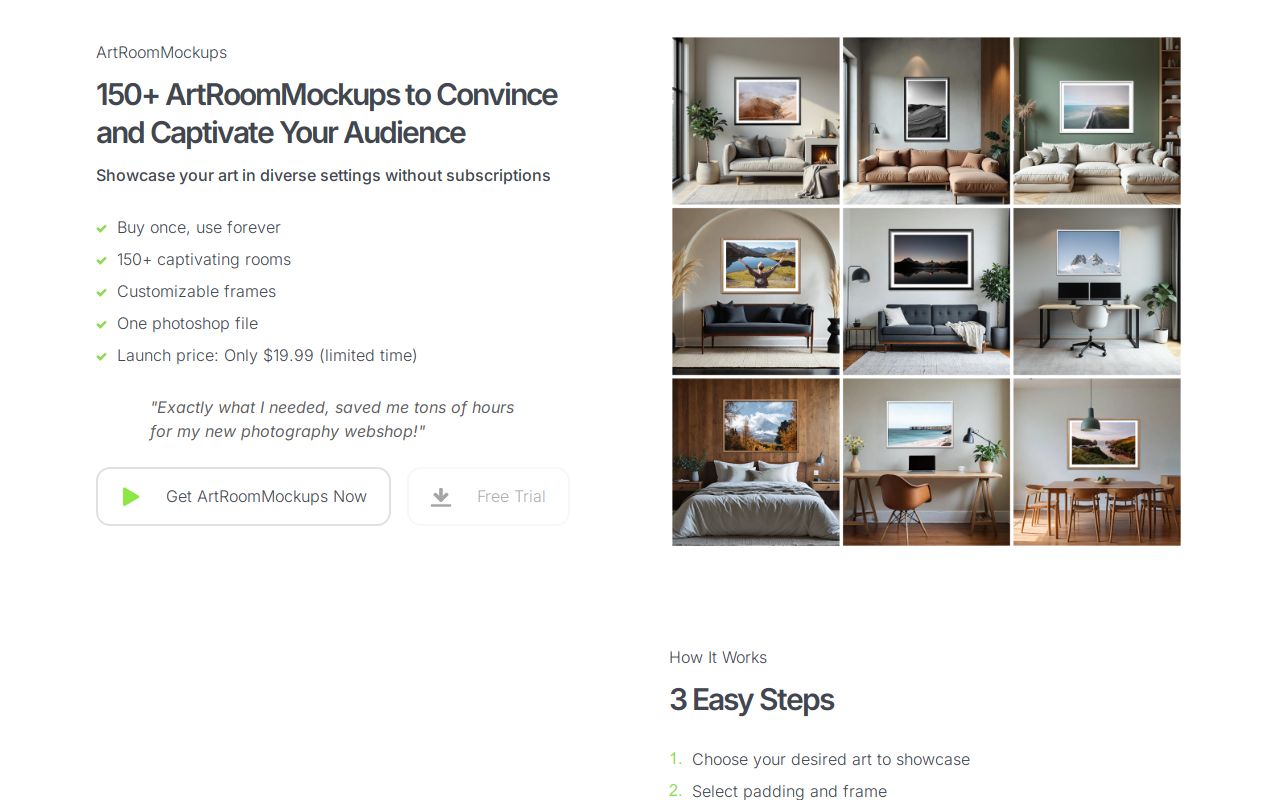
Task: Open the dark gray sofa mockup thumbnail
Action: pyautogui.click(x=926, y=291)
